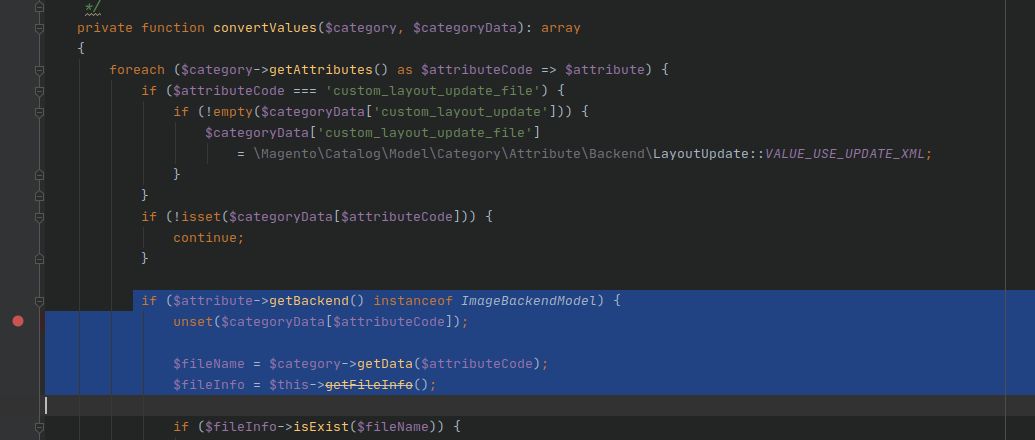Image resolution: width=1035 pixels, height=440 pixels.
Task: Click the comment closing */ marker
Action: click(92, 7)
